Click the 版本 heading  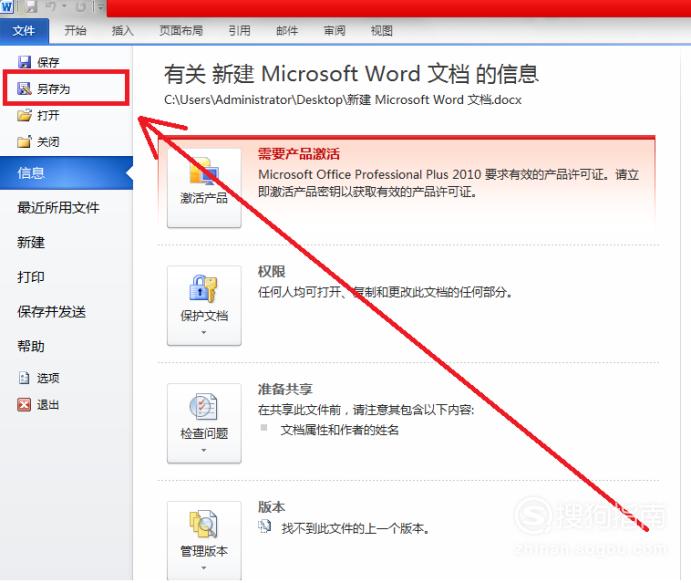[x=271, y=507]
